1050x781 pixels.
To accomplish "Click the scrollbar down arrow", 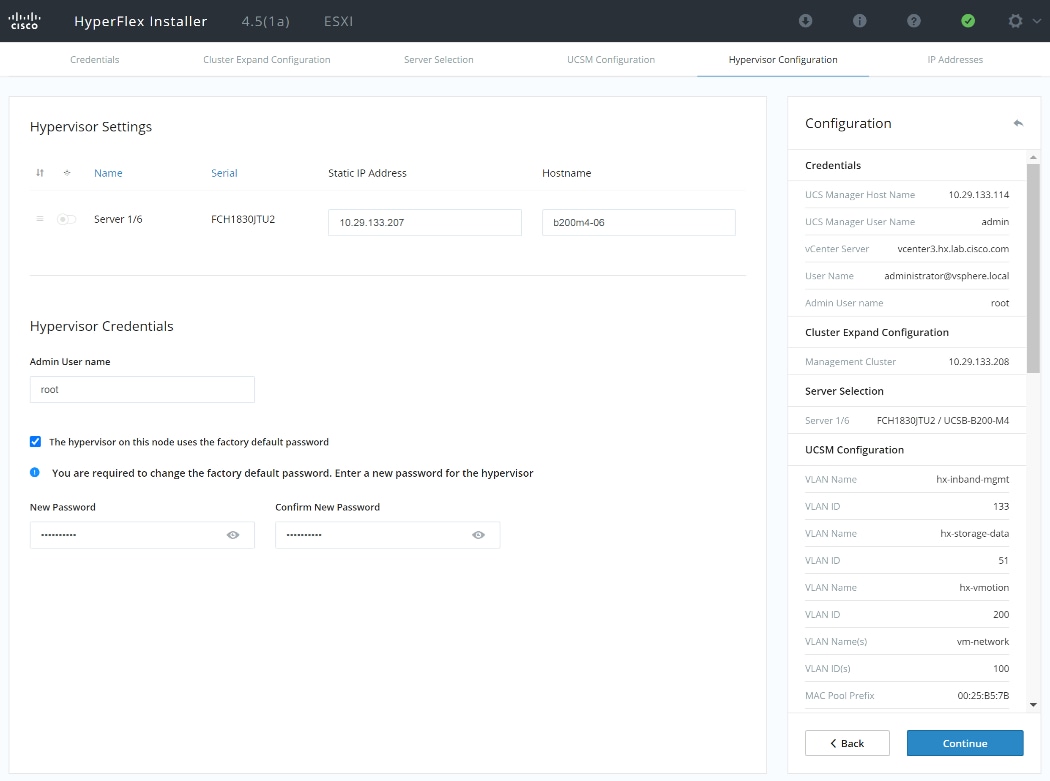I will pyautogui.click(x=1033, y=705).
